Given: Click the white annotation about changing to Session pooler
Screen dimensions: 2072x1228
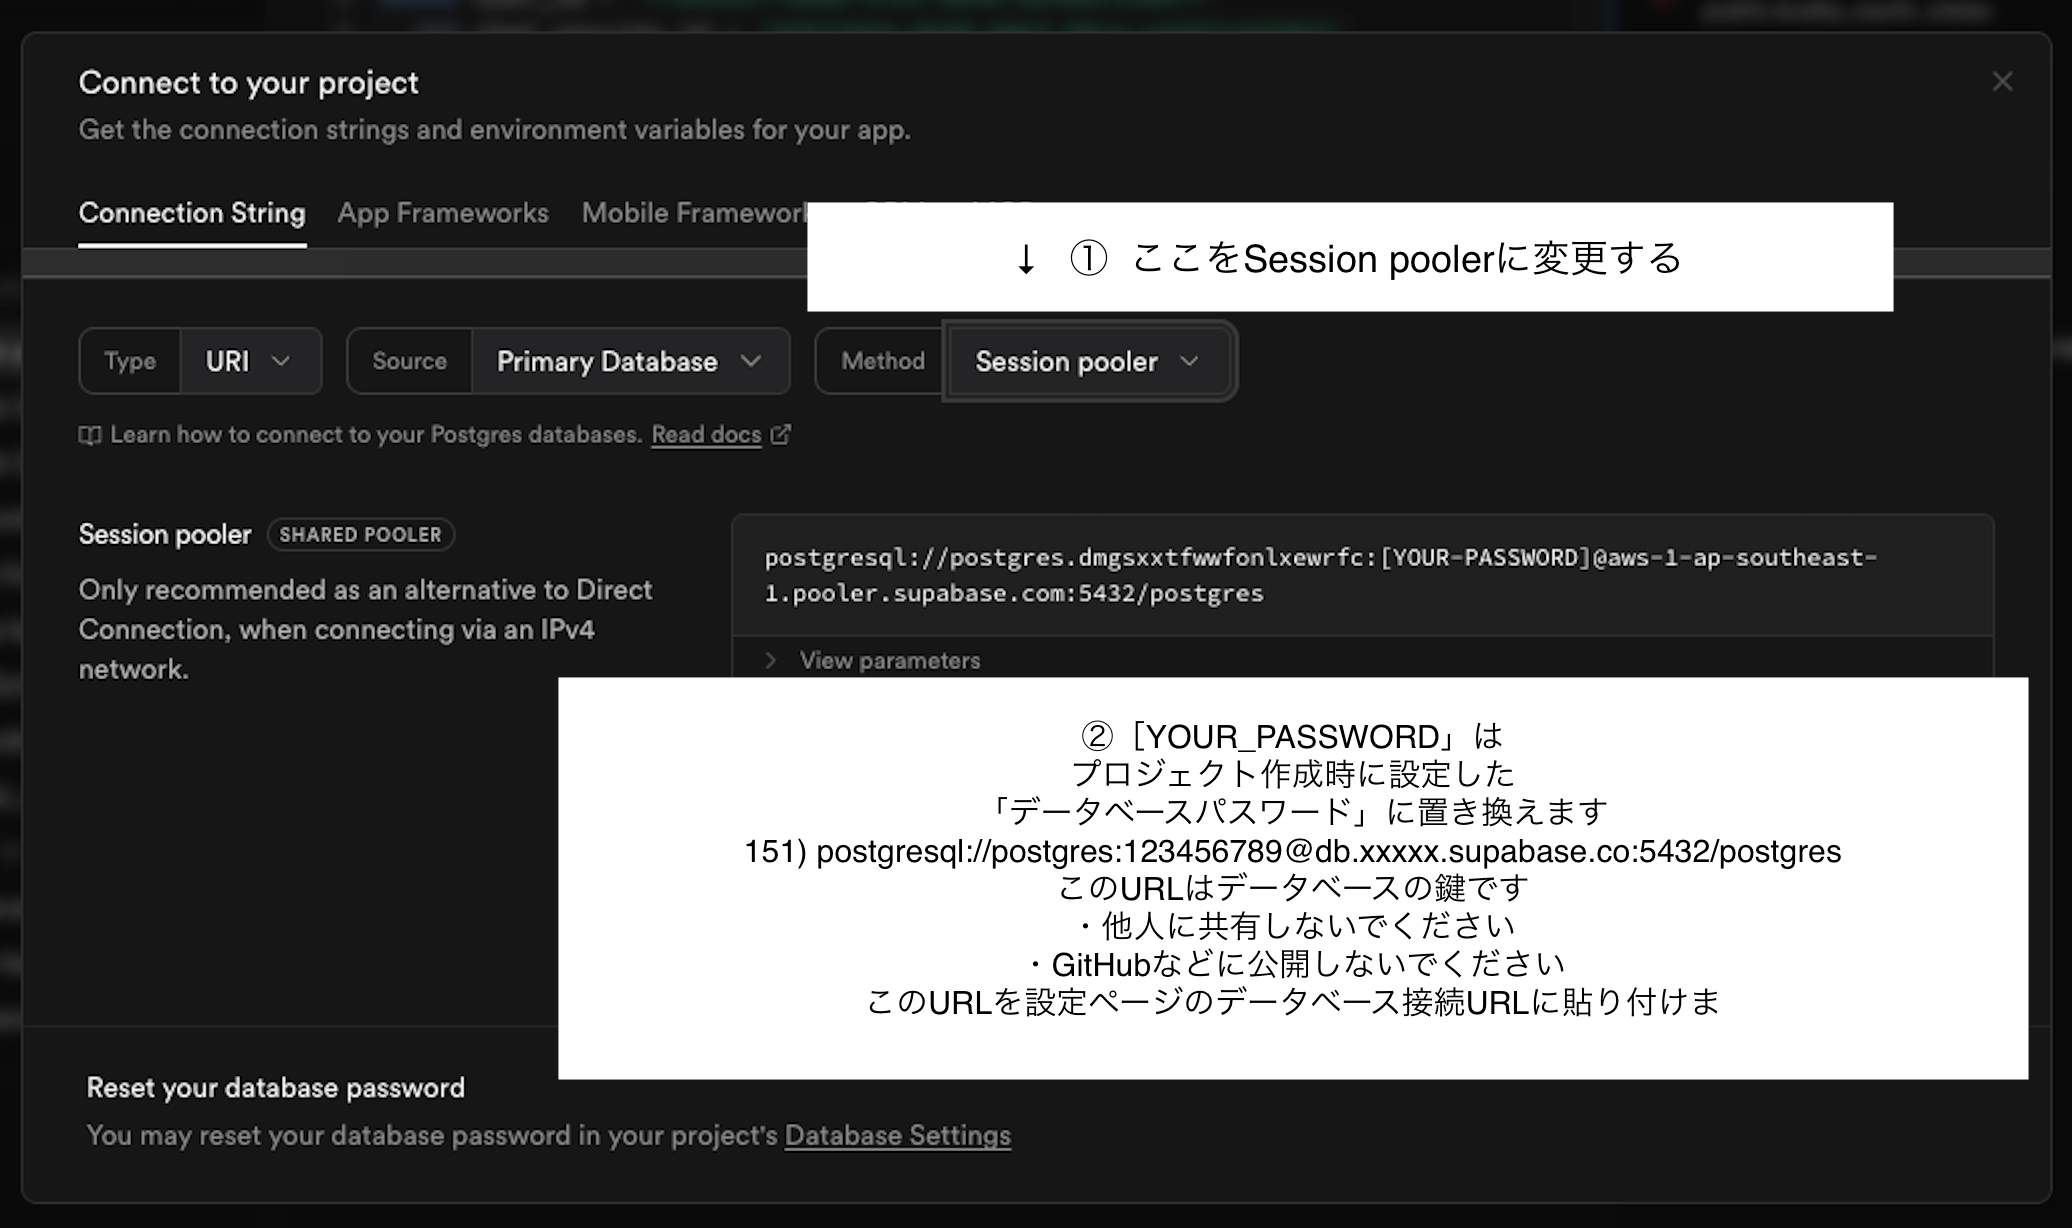Looking at the screenshot, I should [1349, 258].
